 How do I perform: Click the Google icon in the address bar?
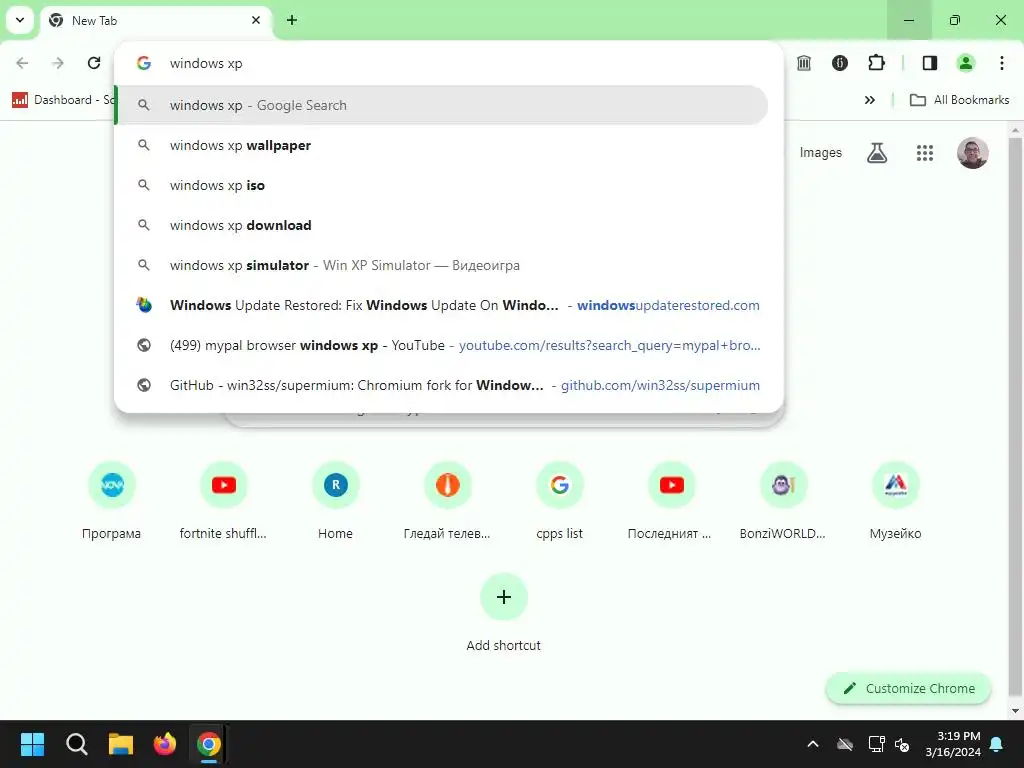pos(144,63)
